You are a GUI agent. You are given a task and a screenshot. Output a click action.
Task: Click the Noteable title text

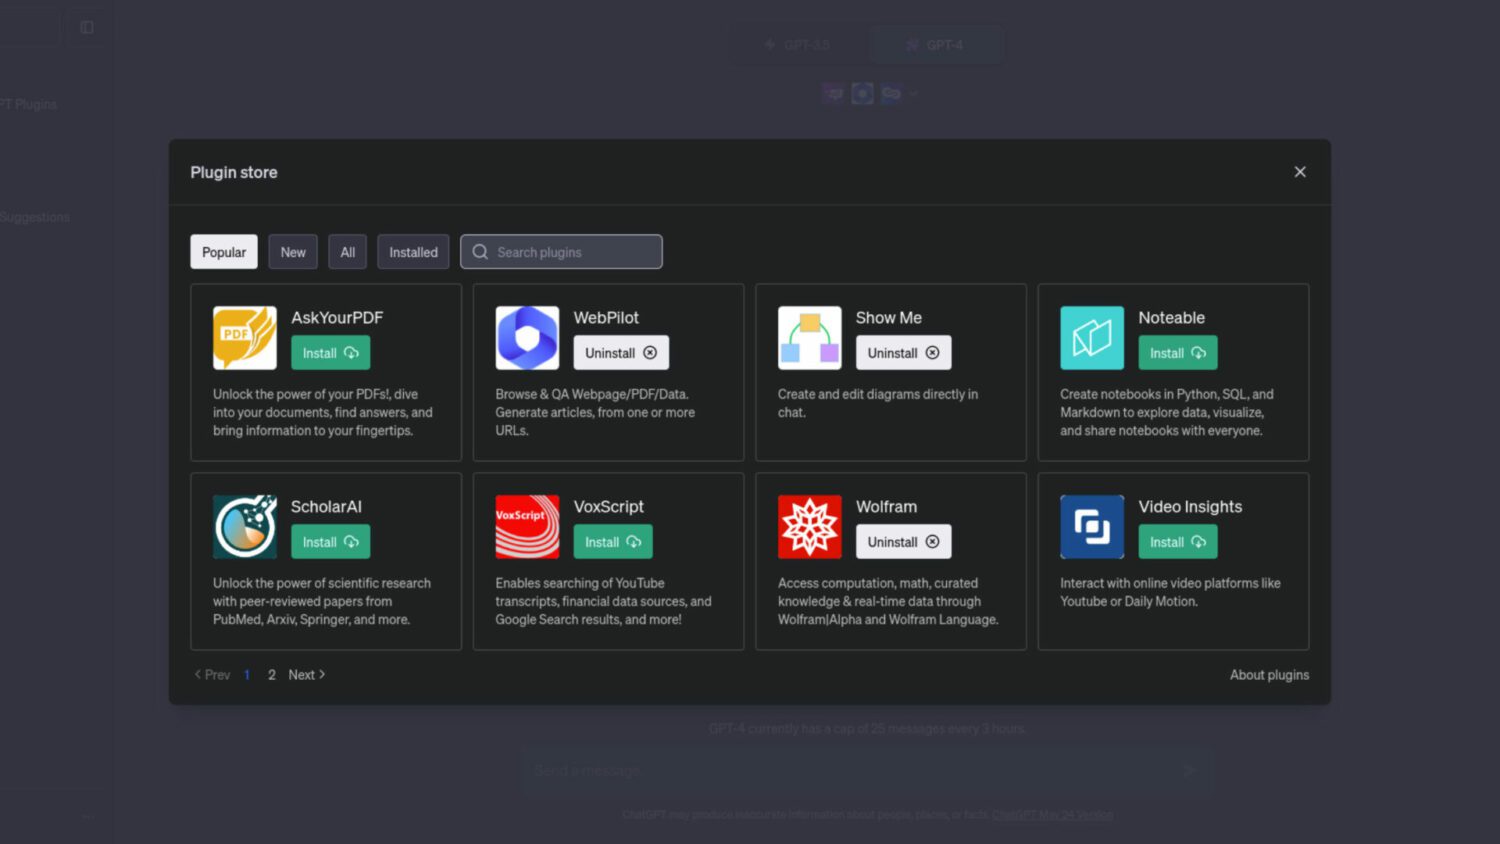point(1171,318)
